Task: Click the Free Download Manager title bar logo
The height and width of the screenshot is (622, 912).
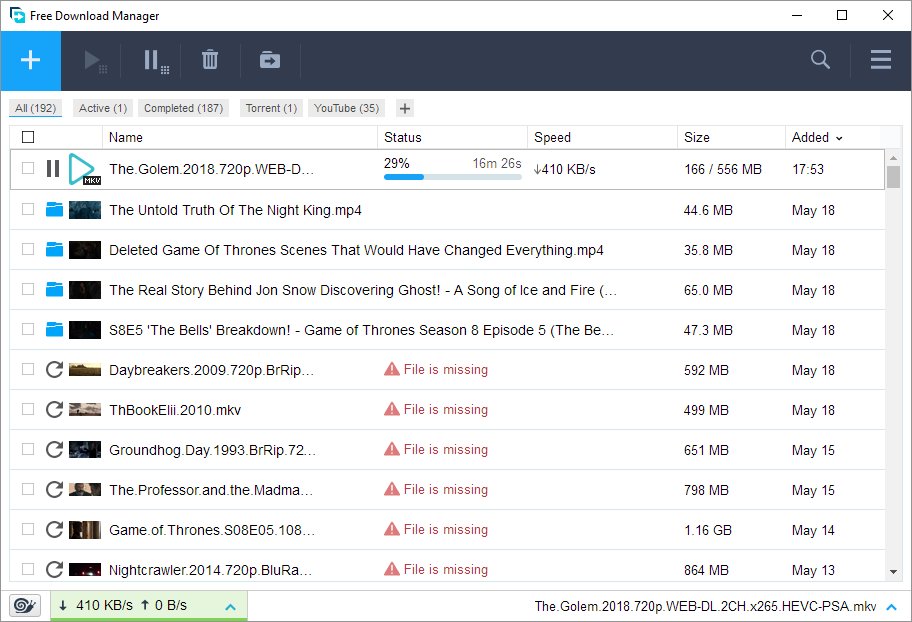Action: click(17, 15)
